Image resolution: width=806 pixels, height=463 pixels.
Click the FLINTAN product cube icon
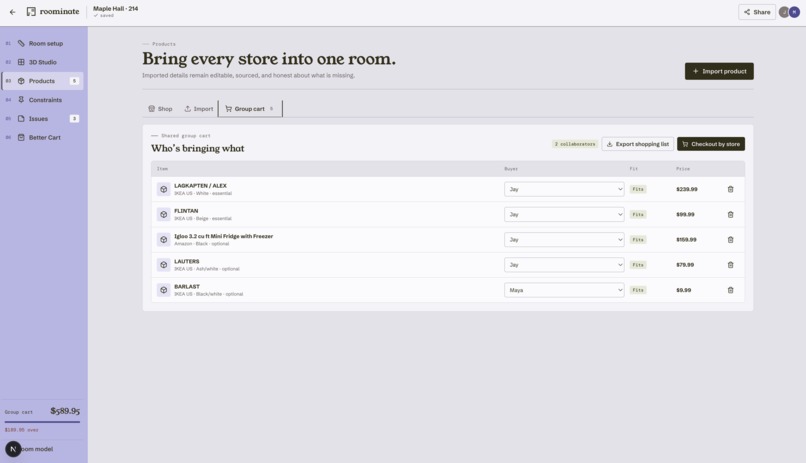(x=163, y=214)
